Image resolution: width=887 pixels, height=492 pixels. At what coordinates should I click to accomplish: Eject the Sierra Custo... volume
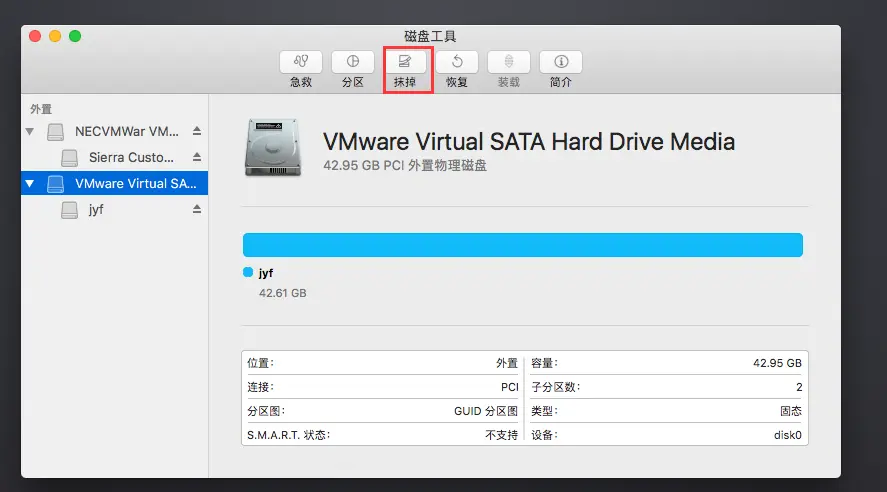click(x=197, y=157)
